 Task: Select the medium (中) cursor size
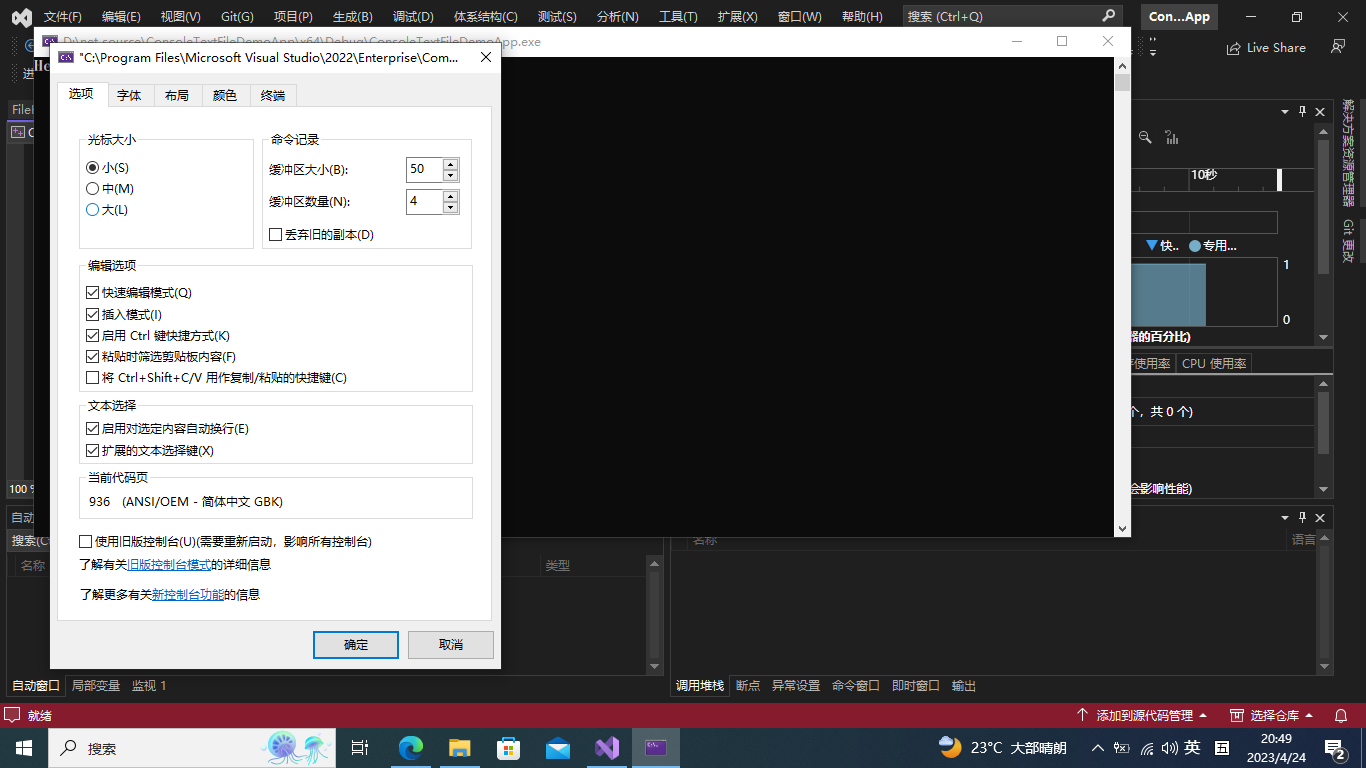coord(93,189)
